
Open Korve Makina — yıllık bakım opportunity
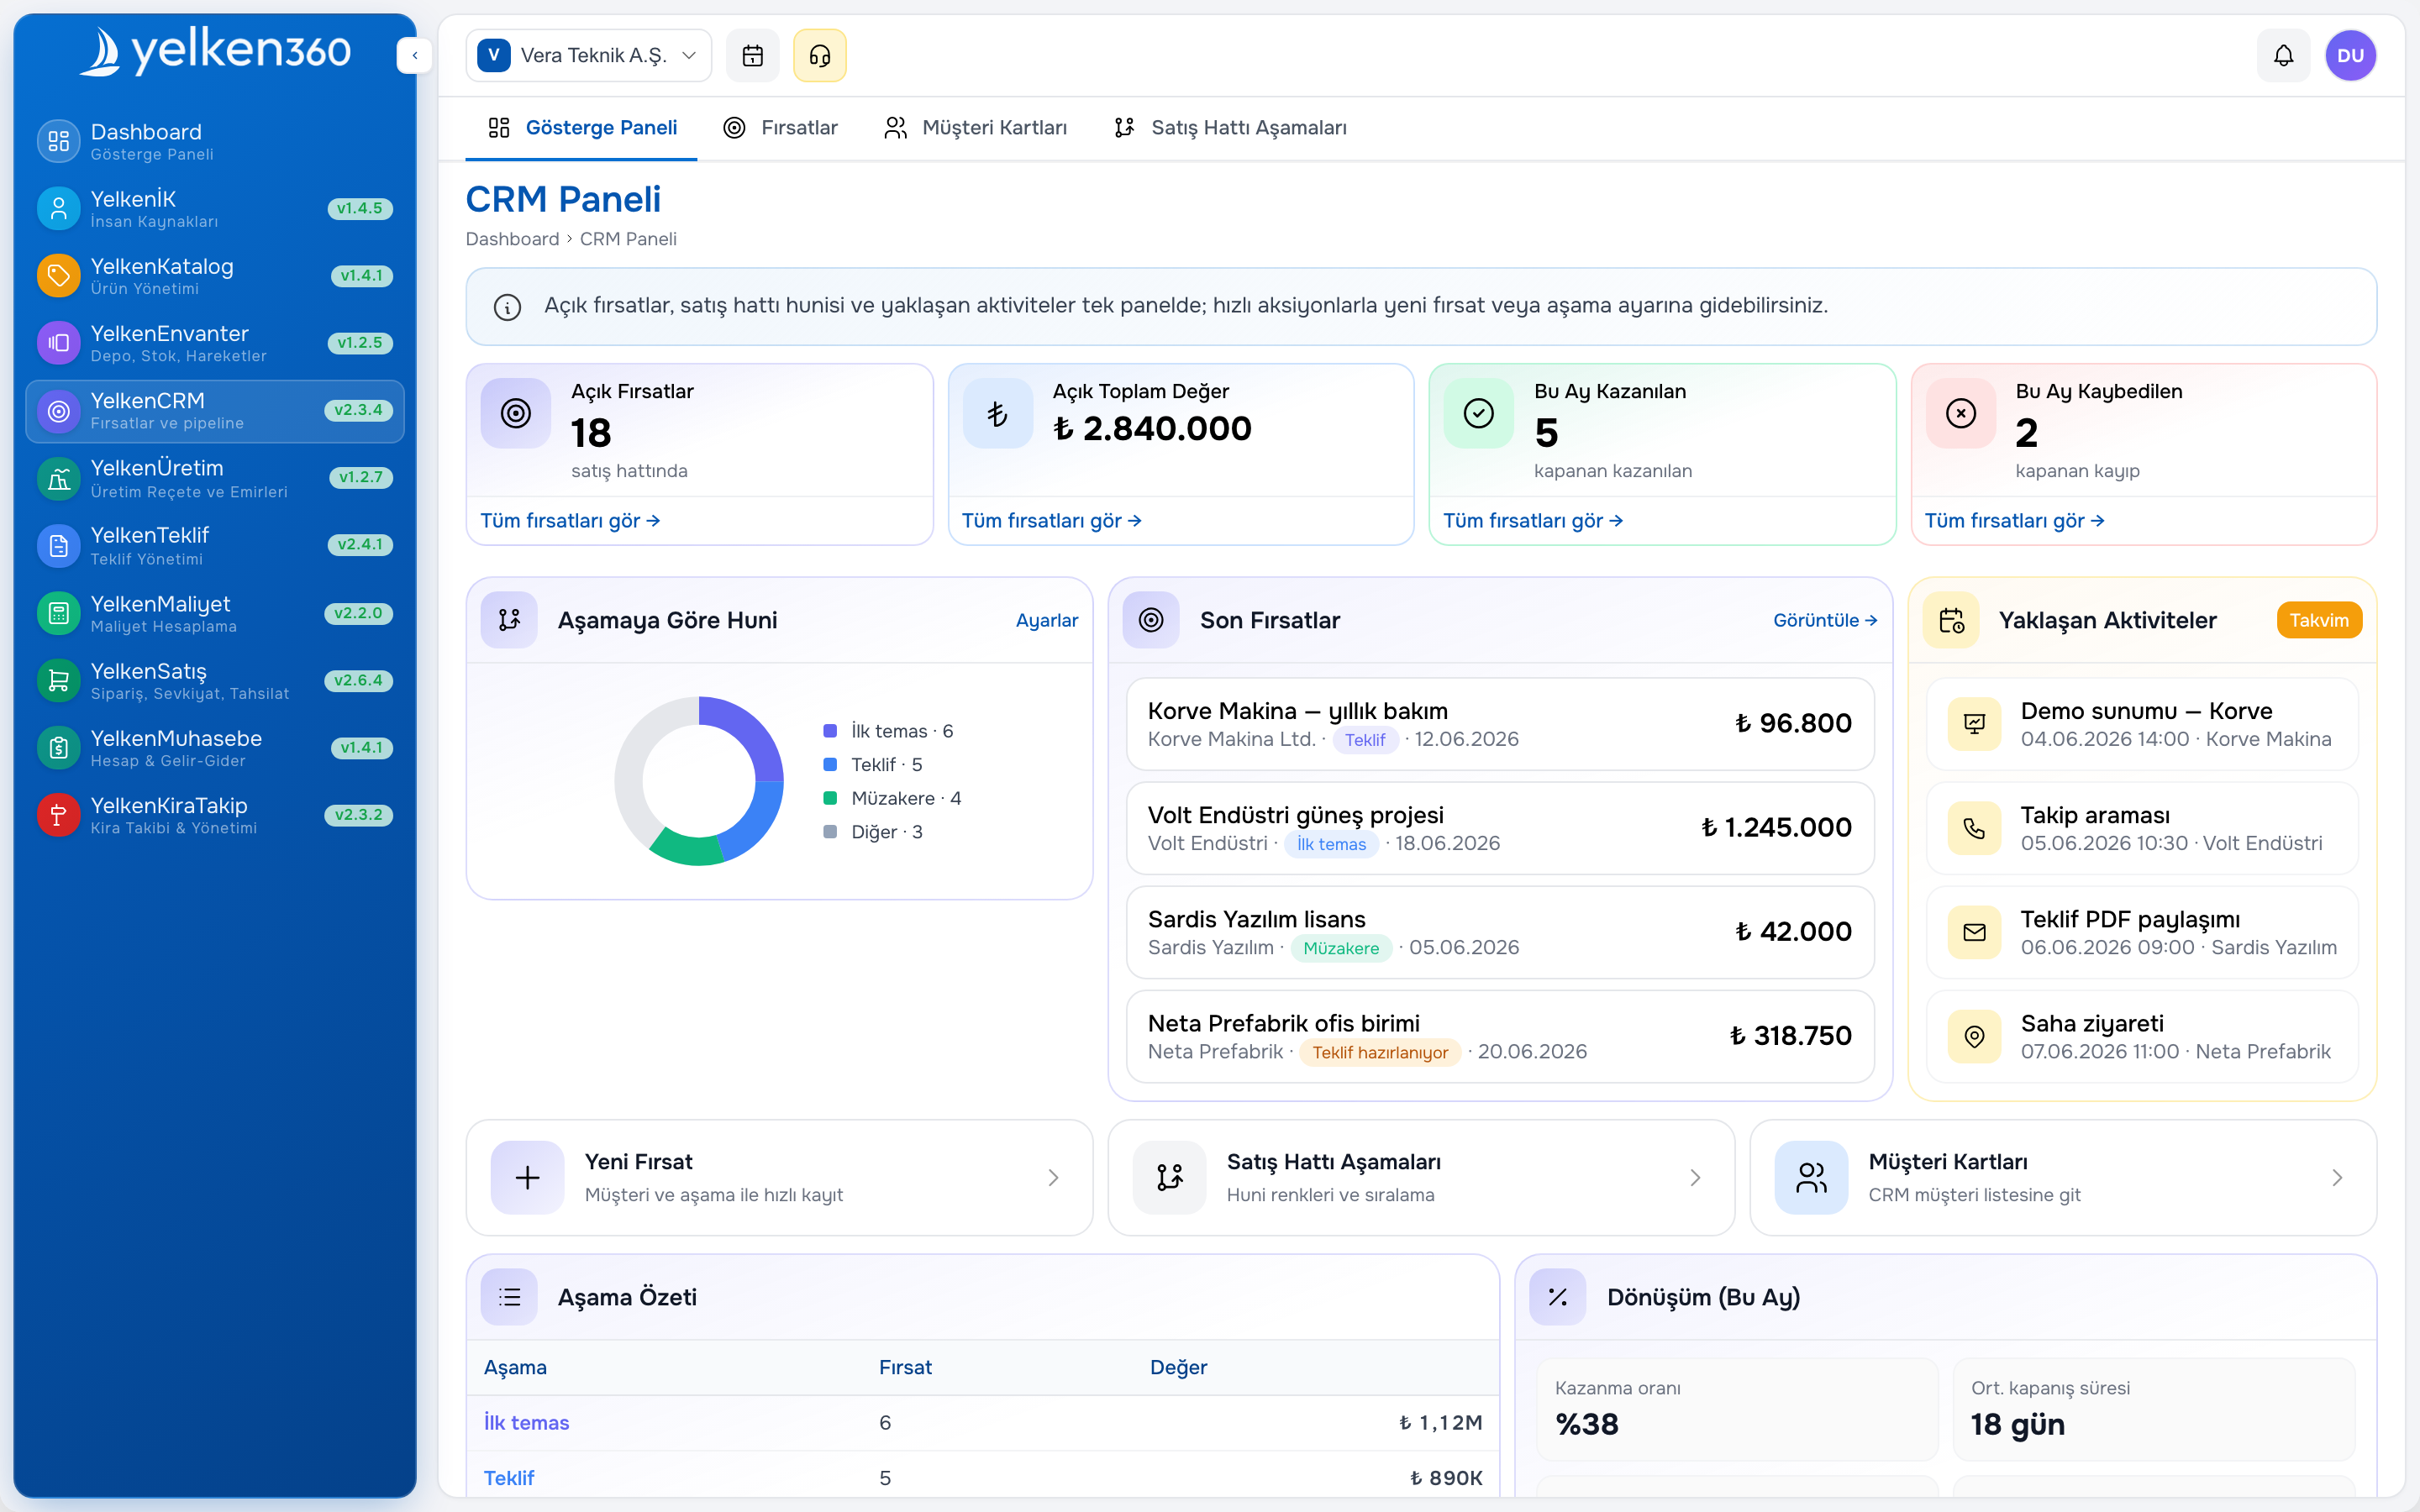(x=1500, y=724)
